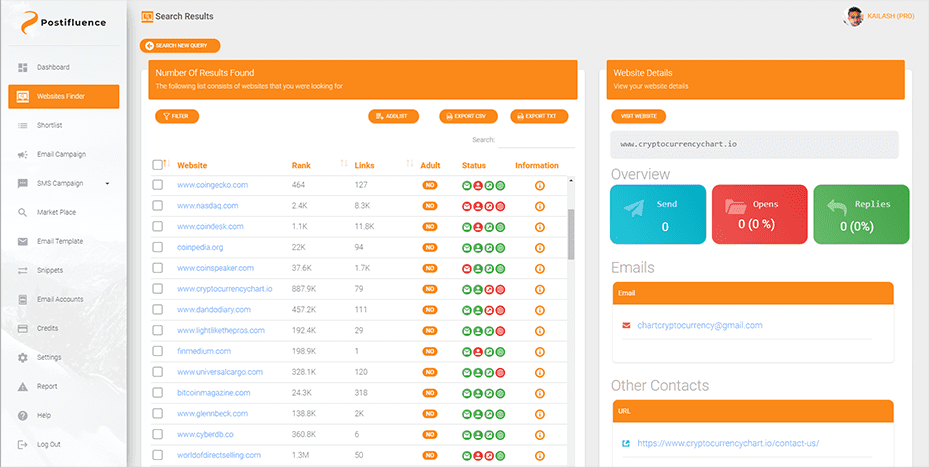Click the Log Out icon
The image size is (929, 467).
point(23,444)
